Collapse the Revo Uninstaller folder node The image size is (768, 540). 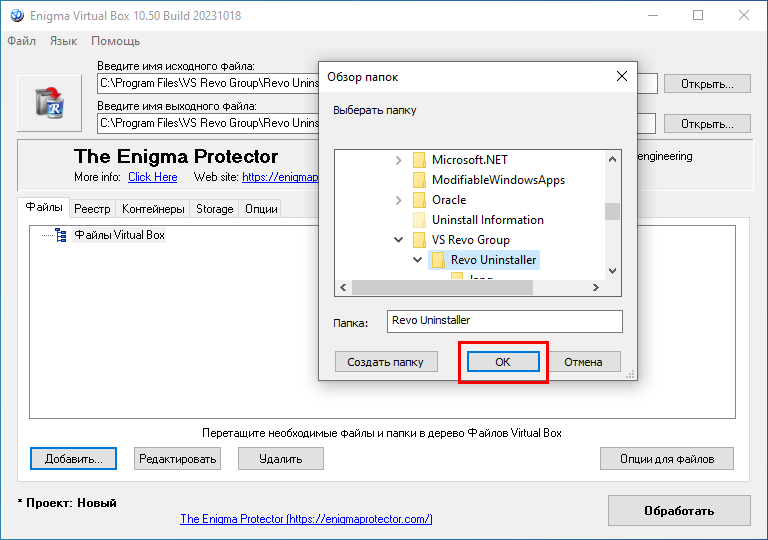417,260
